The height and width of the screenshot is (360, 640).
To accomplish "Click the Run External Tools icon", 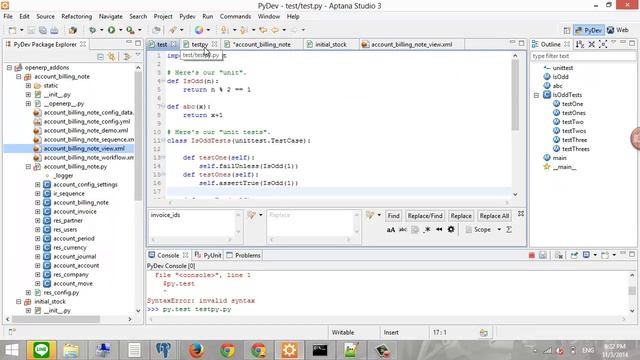I will click(x=130, y=30).
